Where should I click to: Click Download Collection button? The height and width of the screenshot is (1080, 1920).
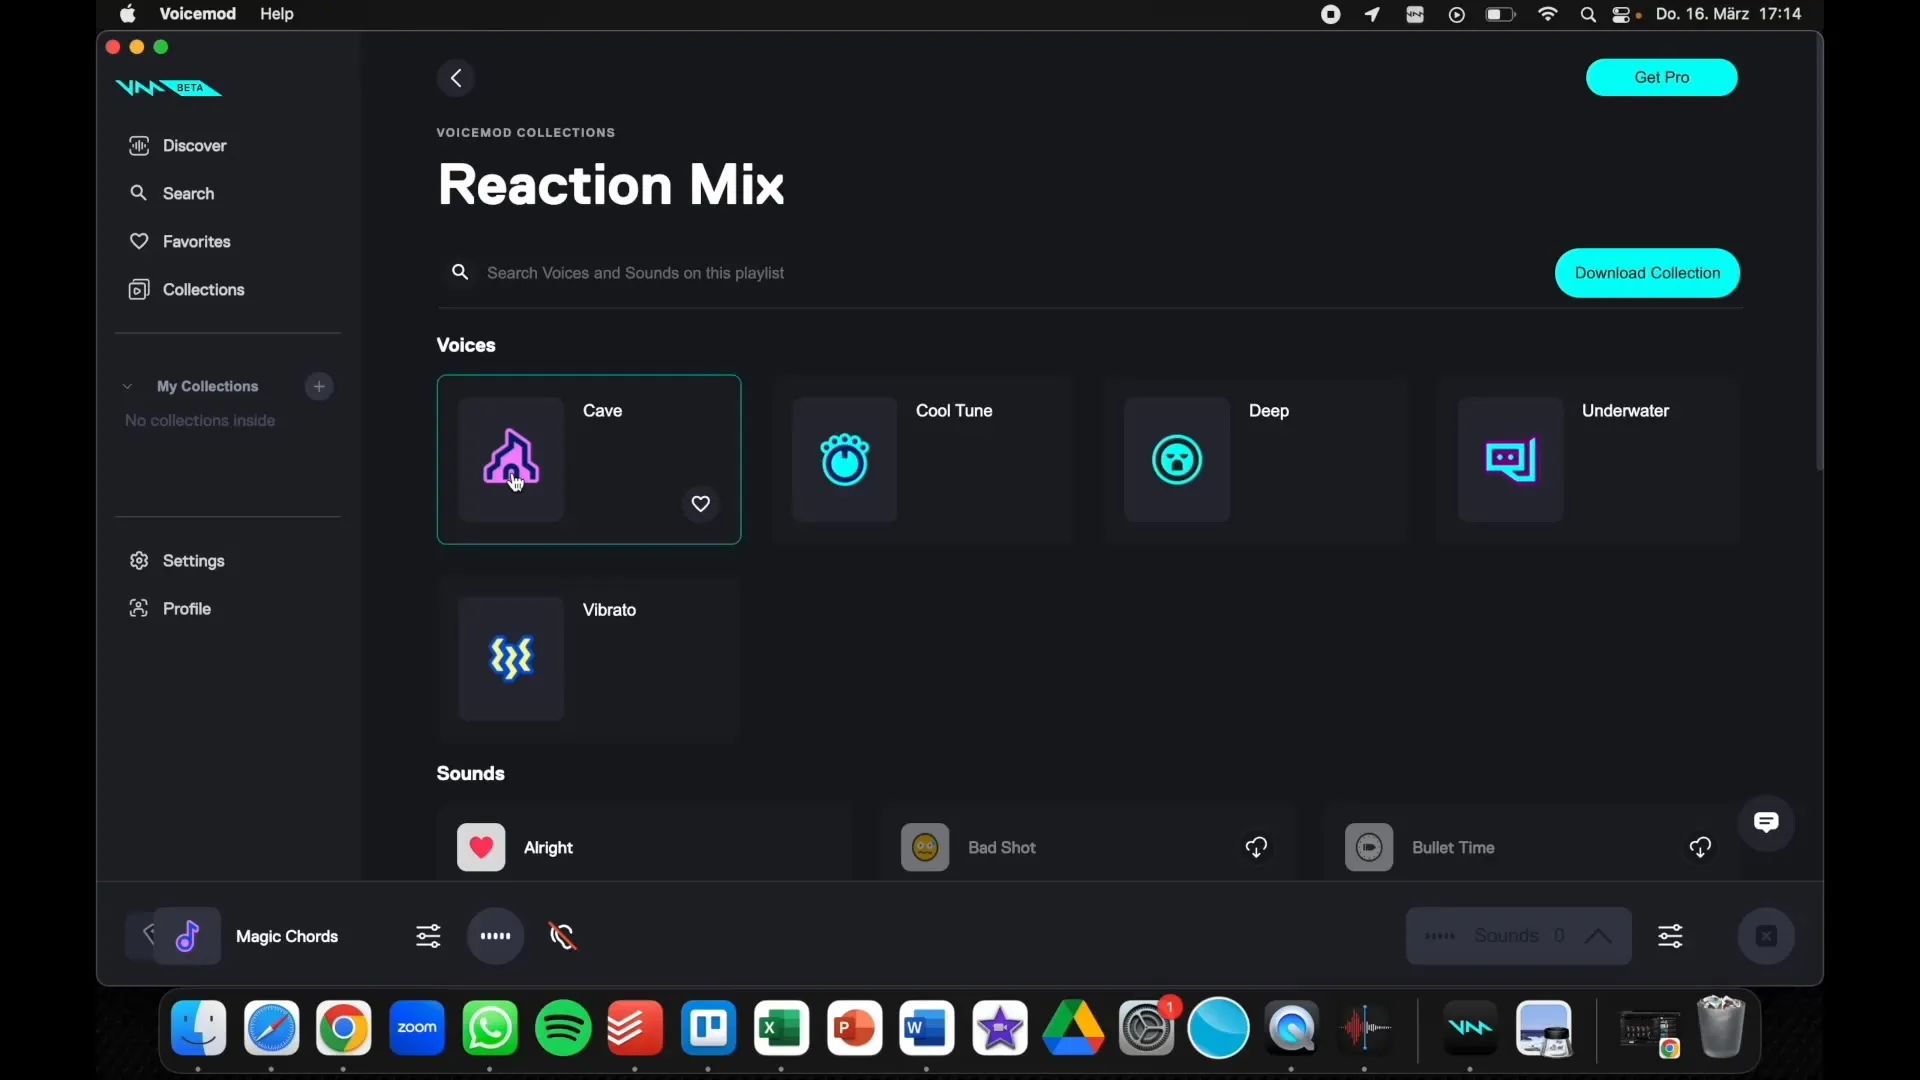(x=1647, y=272)
